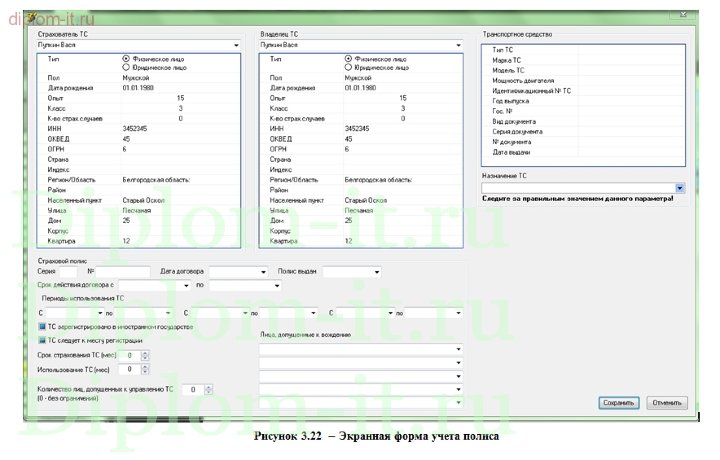Viewport: 720px width, 460px height.
Task: Tick ТС следует к месту регистрации checkbox
Action: coord(42,340)
